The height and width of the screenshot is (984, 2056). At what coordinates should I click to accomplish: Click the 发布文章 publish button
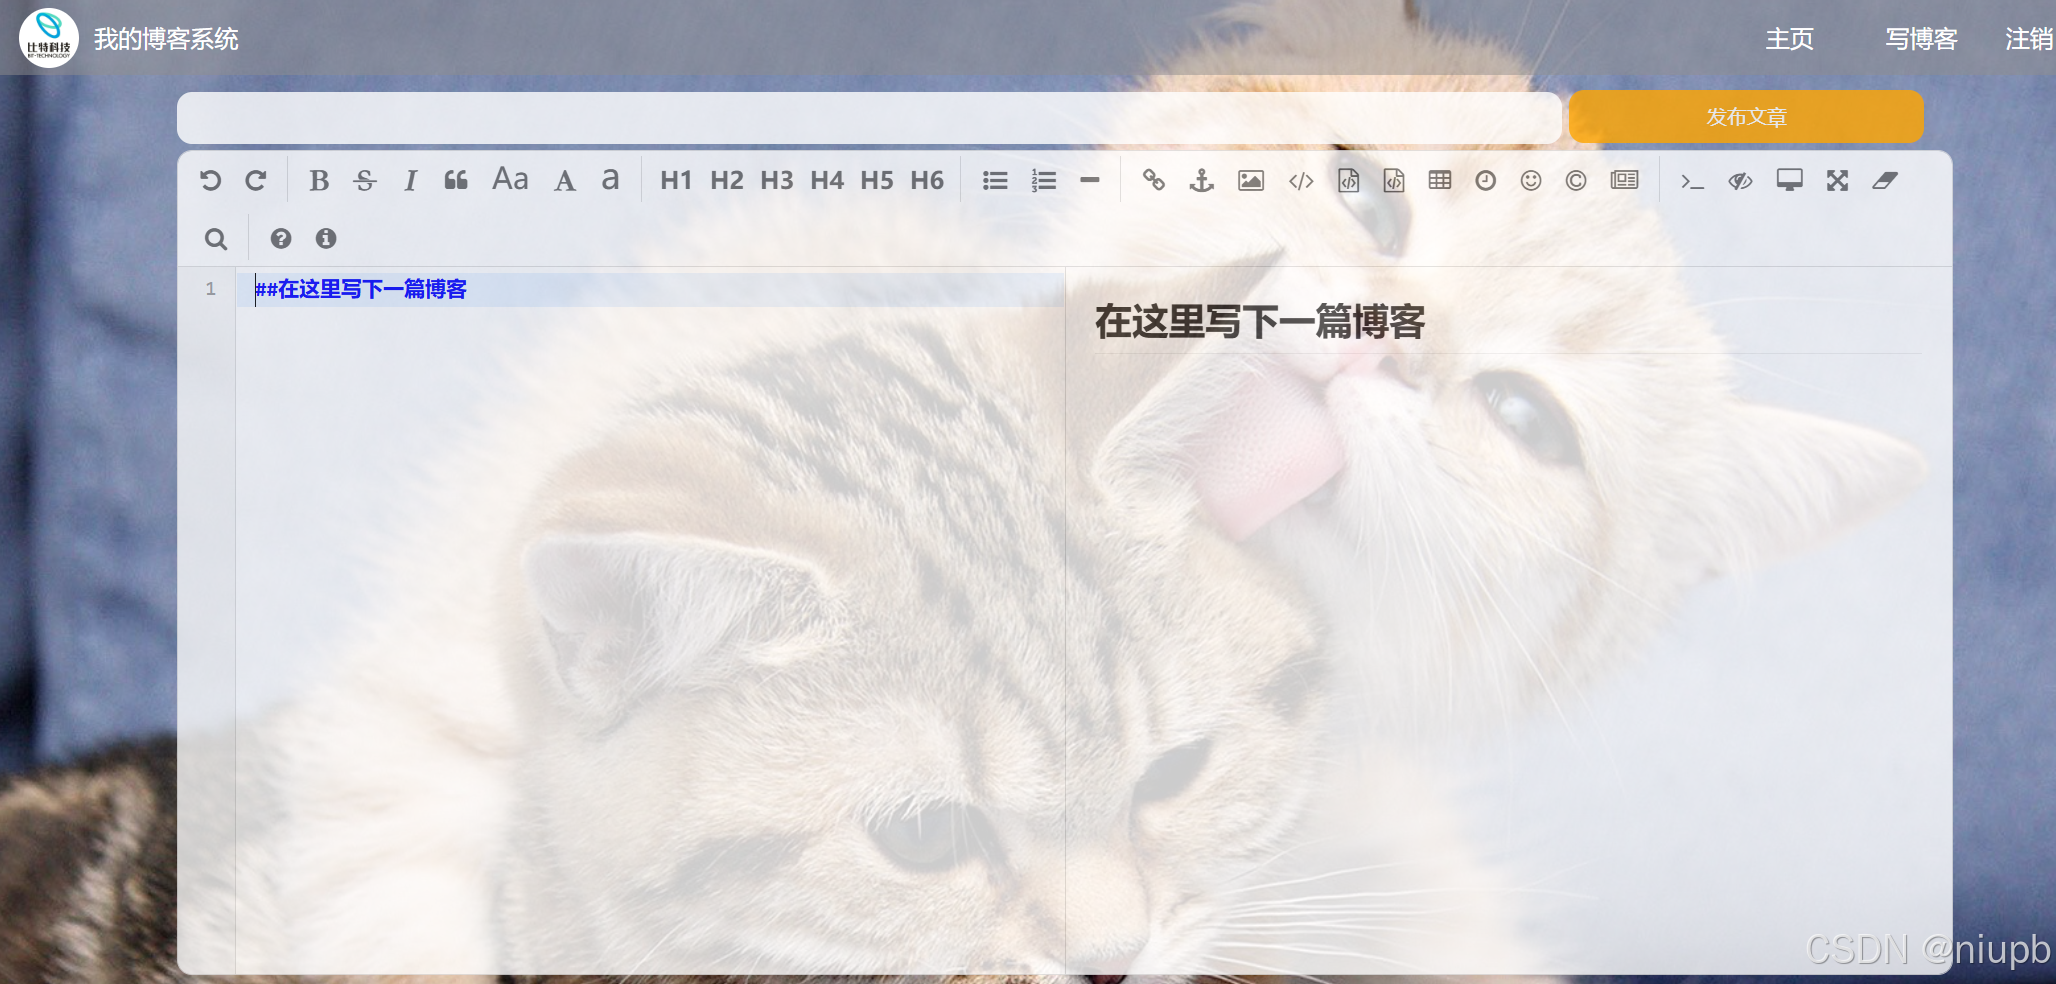point(1746,117)
